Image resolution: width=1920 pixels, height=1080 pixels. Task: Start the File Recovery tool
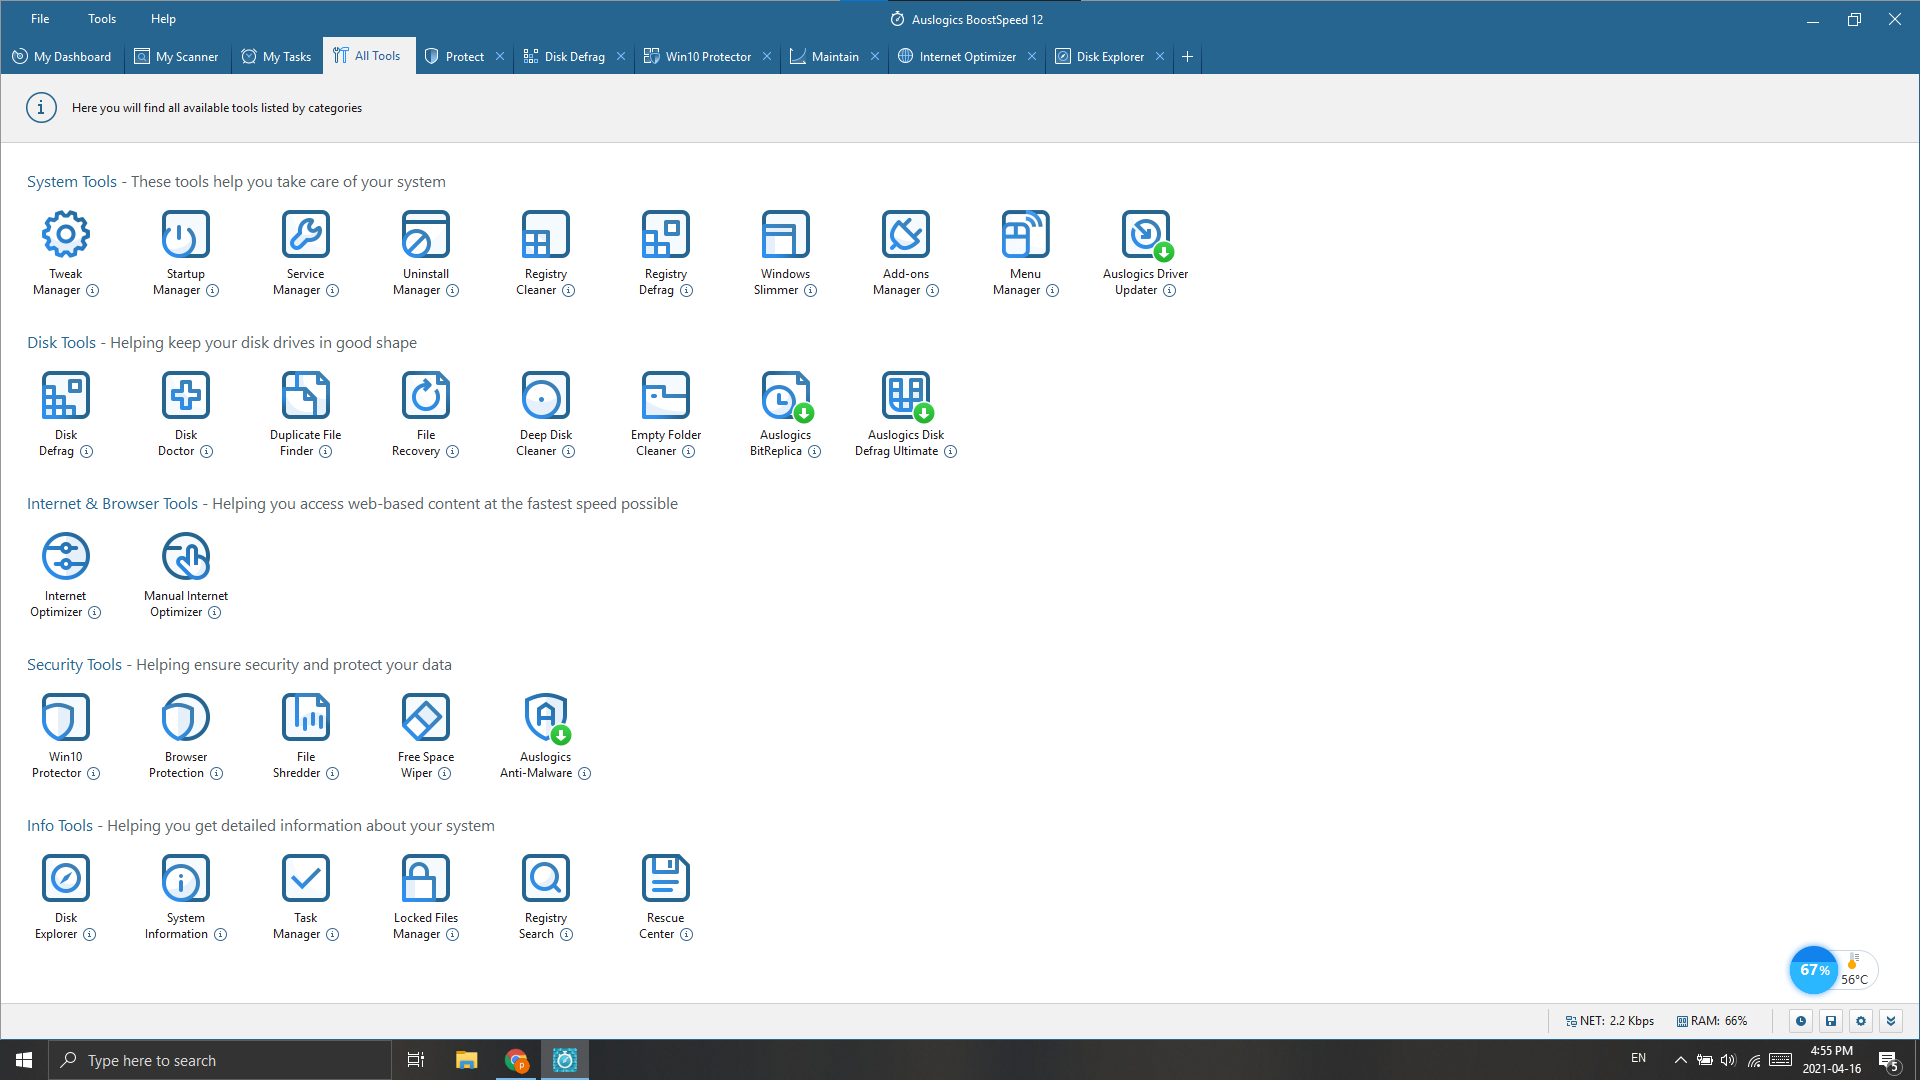(x=425, y=396)
